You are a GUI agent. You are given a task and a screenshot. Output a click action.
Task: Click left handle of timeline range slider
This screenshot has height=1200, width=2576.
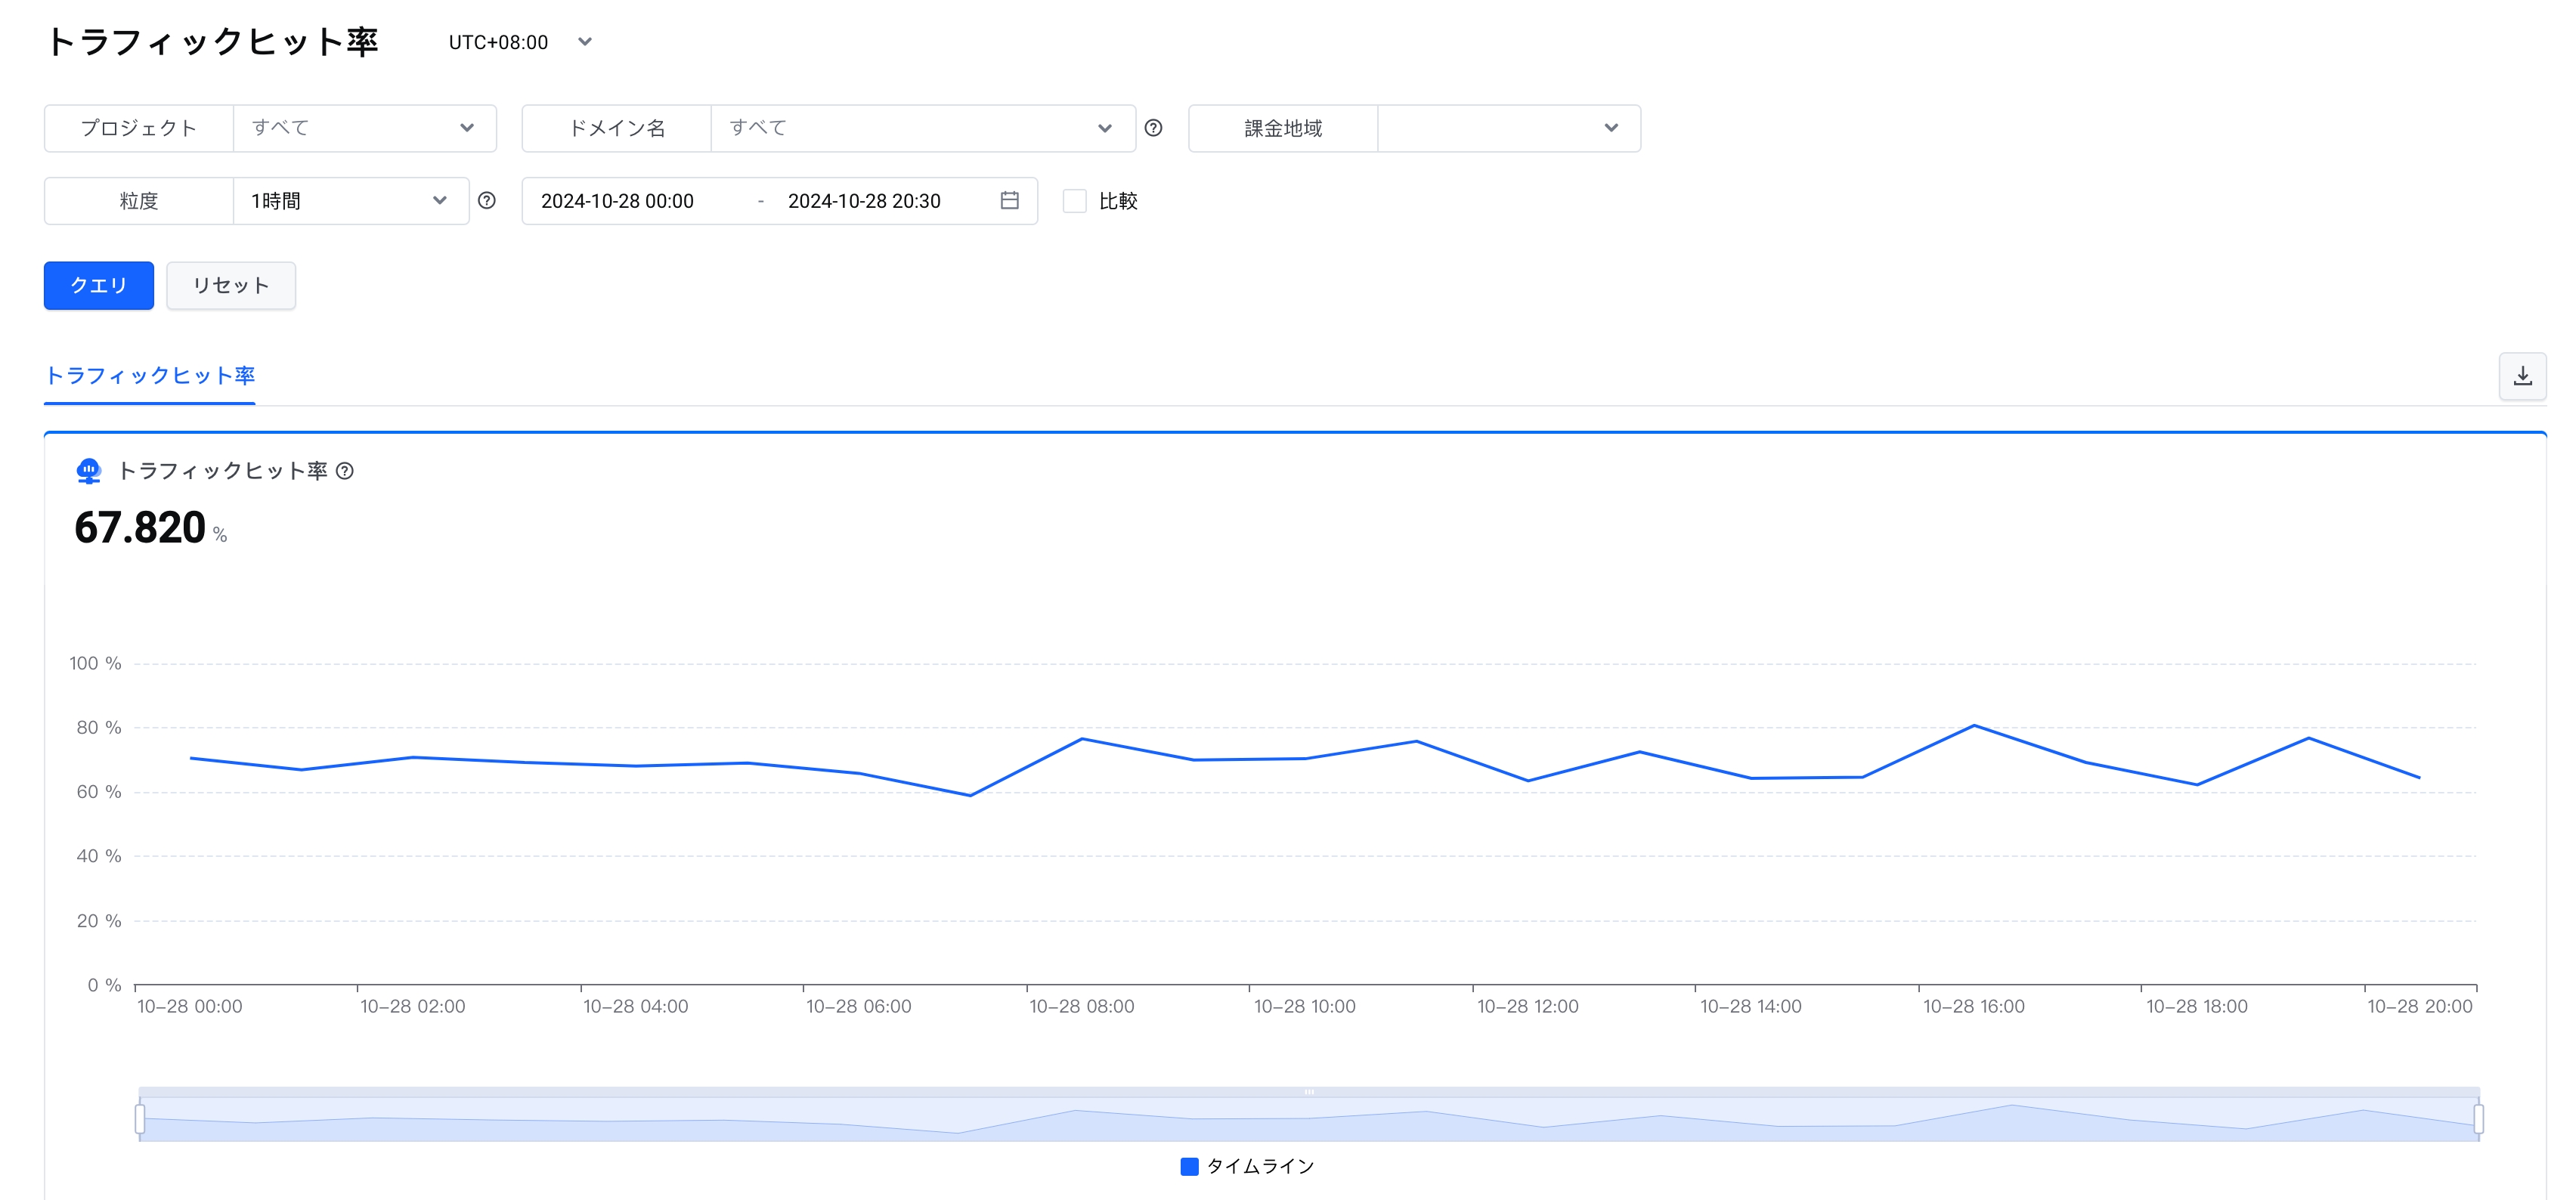click(140, 1119)
